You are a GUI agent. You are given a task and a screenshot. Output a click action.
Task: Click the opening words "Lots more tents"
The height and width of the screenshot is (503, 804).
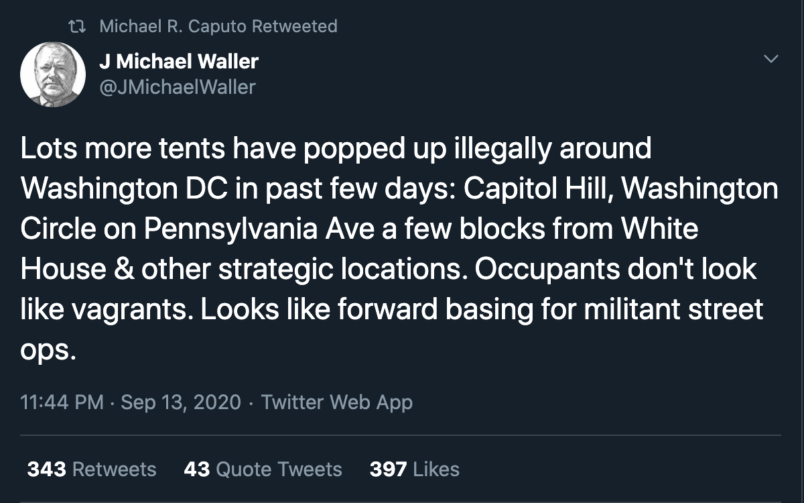click(x=99, y=149)
